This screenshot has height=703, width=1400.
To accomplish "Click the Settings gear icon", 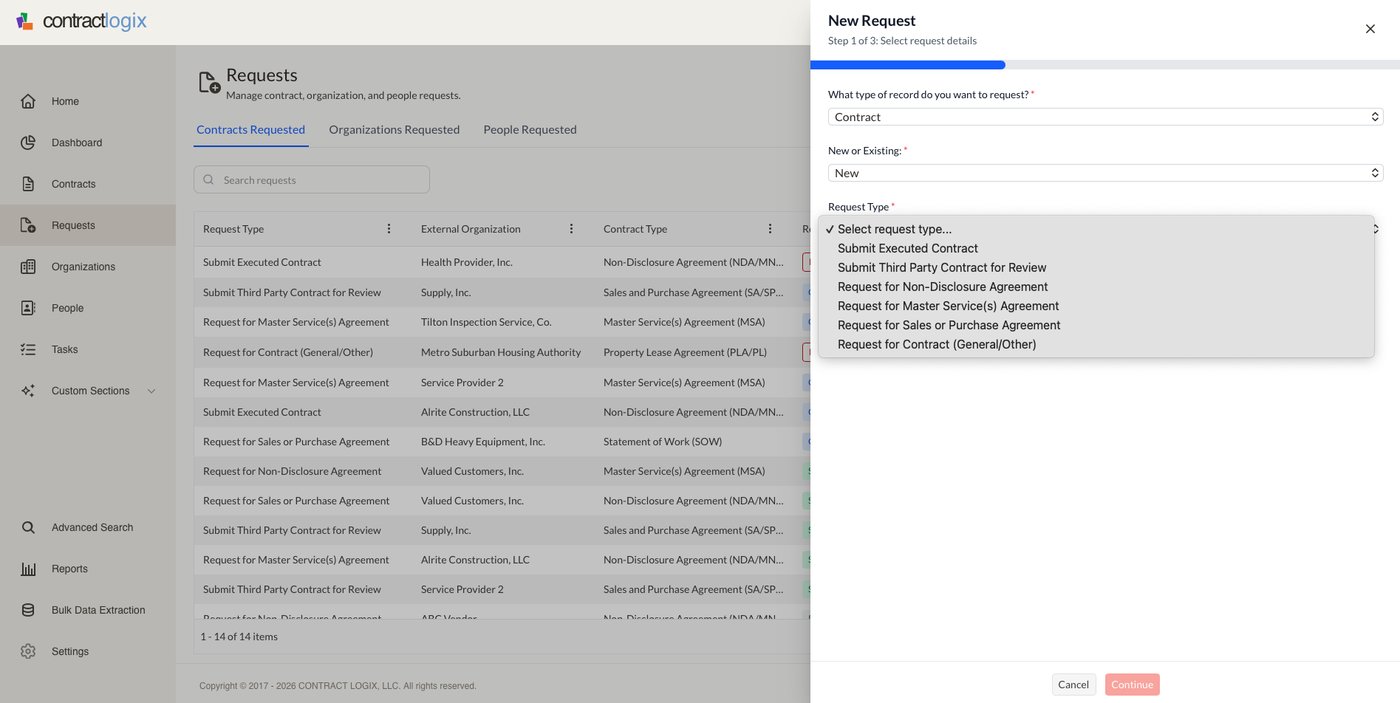I will coord(28,651).
